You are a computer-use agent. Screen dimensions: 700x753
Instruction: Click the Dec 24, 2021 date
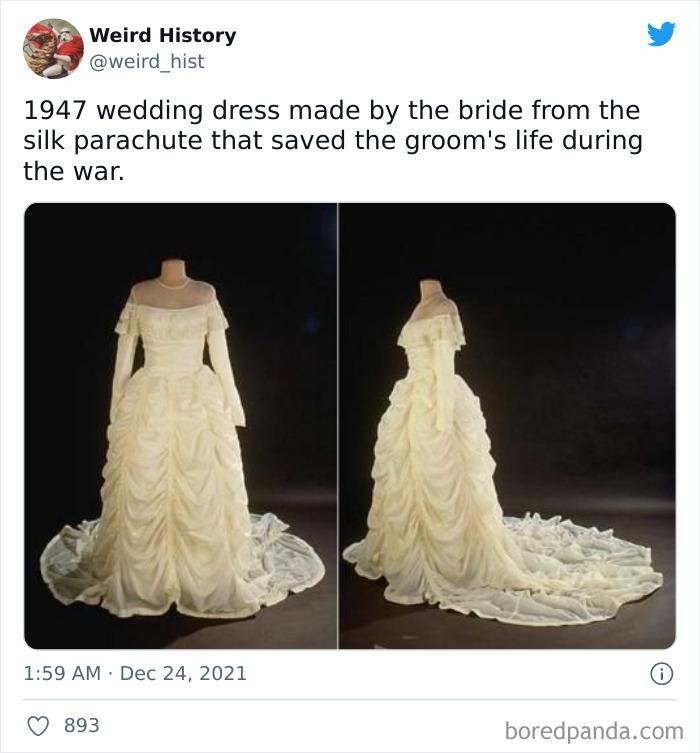point(183,673)
